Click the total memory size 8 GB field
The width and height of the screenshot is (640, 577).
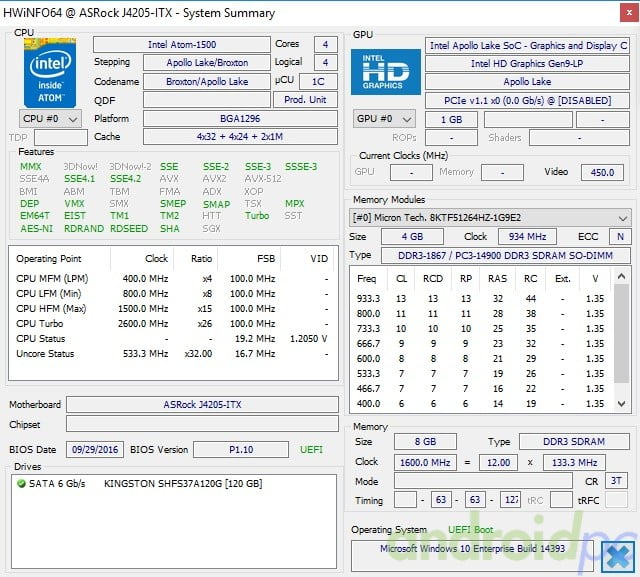[x=425, y=442]
